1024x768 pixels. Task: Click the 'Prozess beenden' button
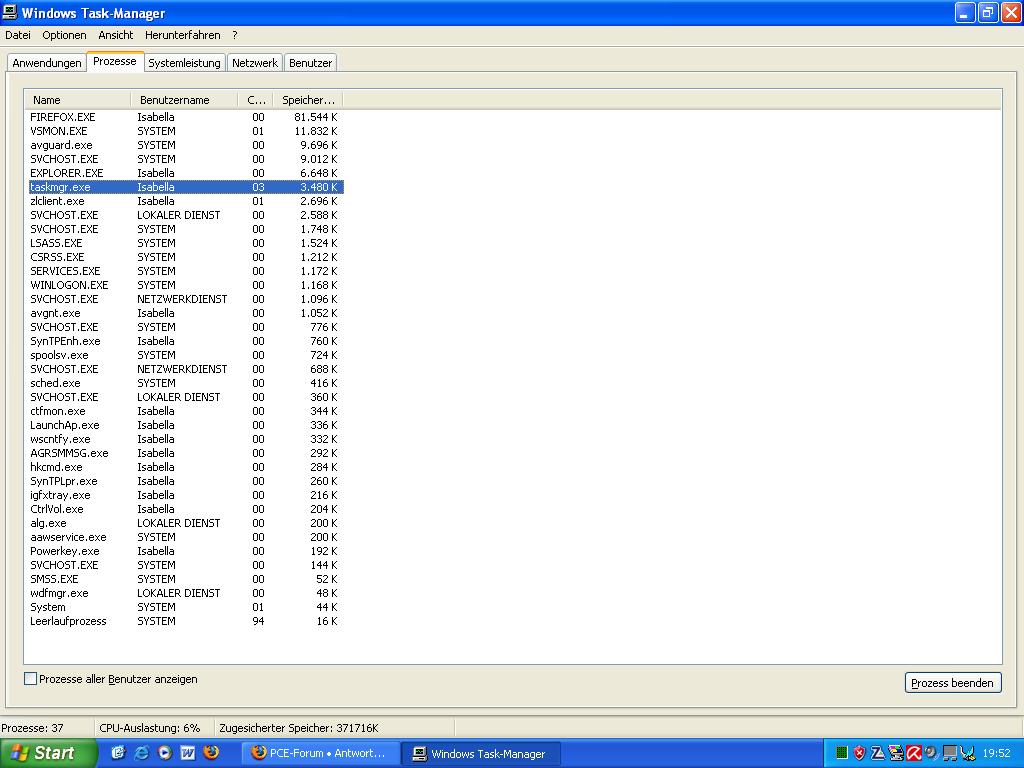click(952, 683)
